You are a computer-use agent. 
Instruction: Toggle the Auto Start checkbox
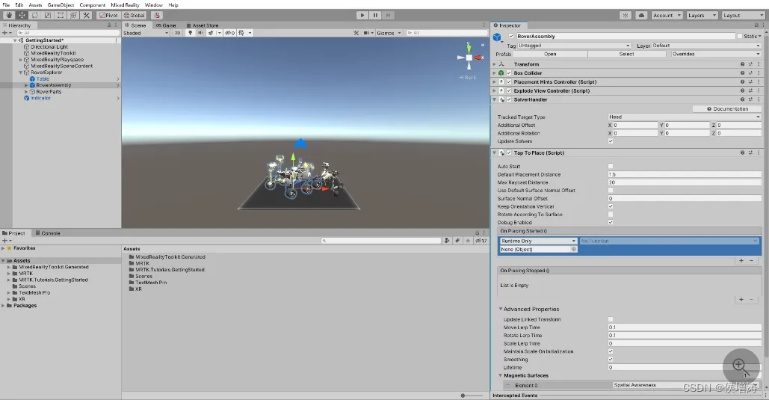(x=611, y=165)
